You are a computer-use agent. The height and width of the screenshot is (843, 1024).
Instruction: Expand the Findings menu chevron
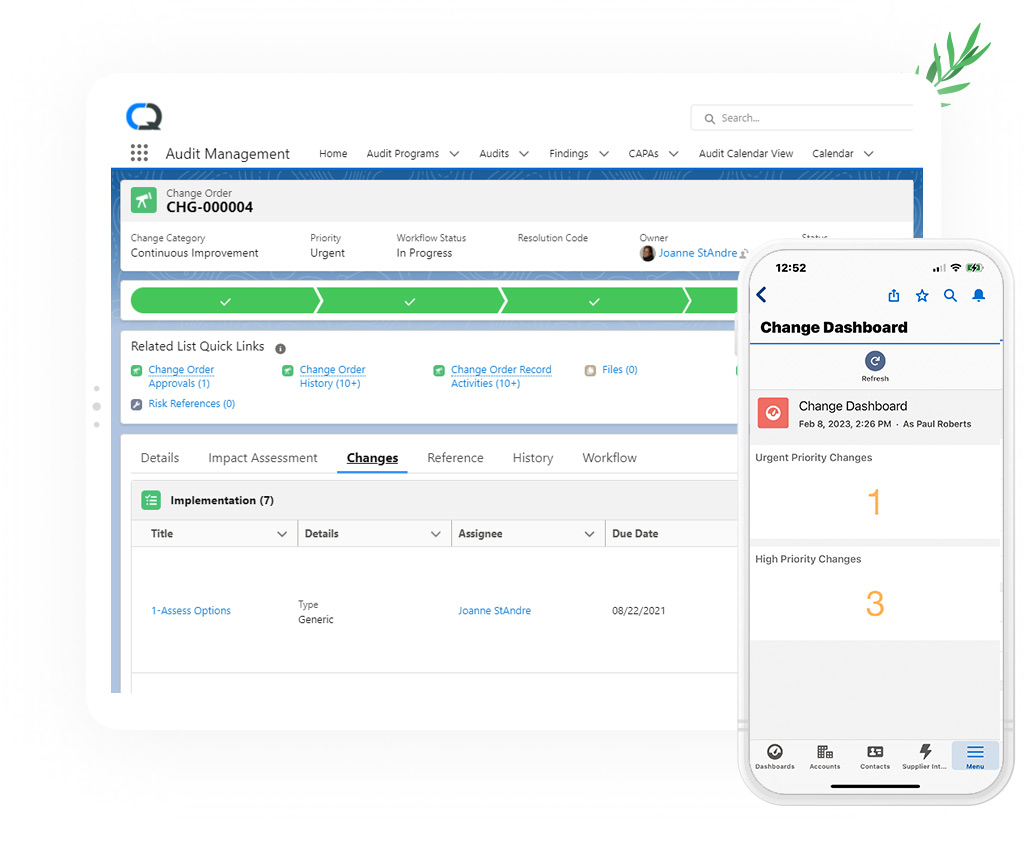pos(604,154)
